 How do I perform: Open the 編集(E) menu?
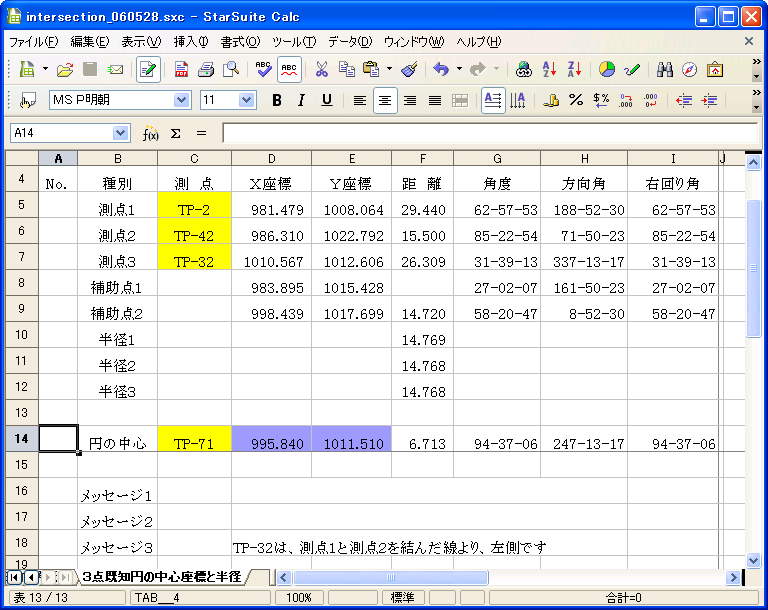(x=90, y=42)
